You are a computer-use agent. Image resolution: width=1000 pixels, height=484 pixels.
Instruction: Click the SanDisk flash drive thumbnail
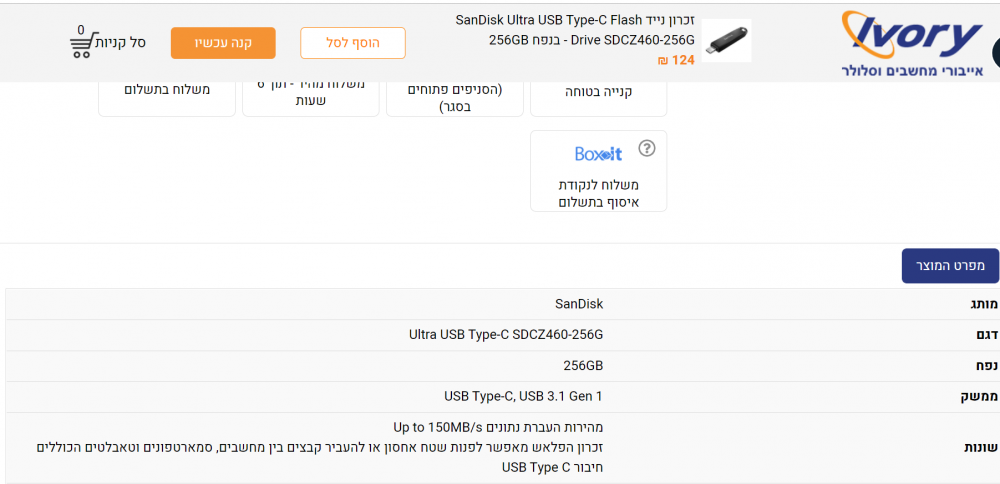coord(726,41)
